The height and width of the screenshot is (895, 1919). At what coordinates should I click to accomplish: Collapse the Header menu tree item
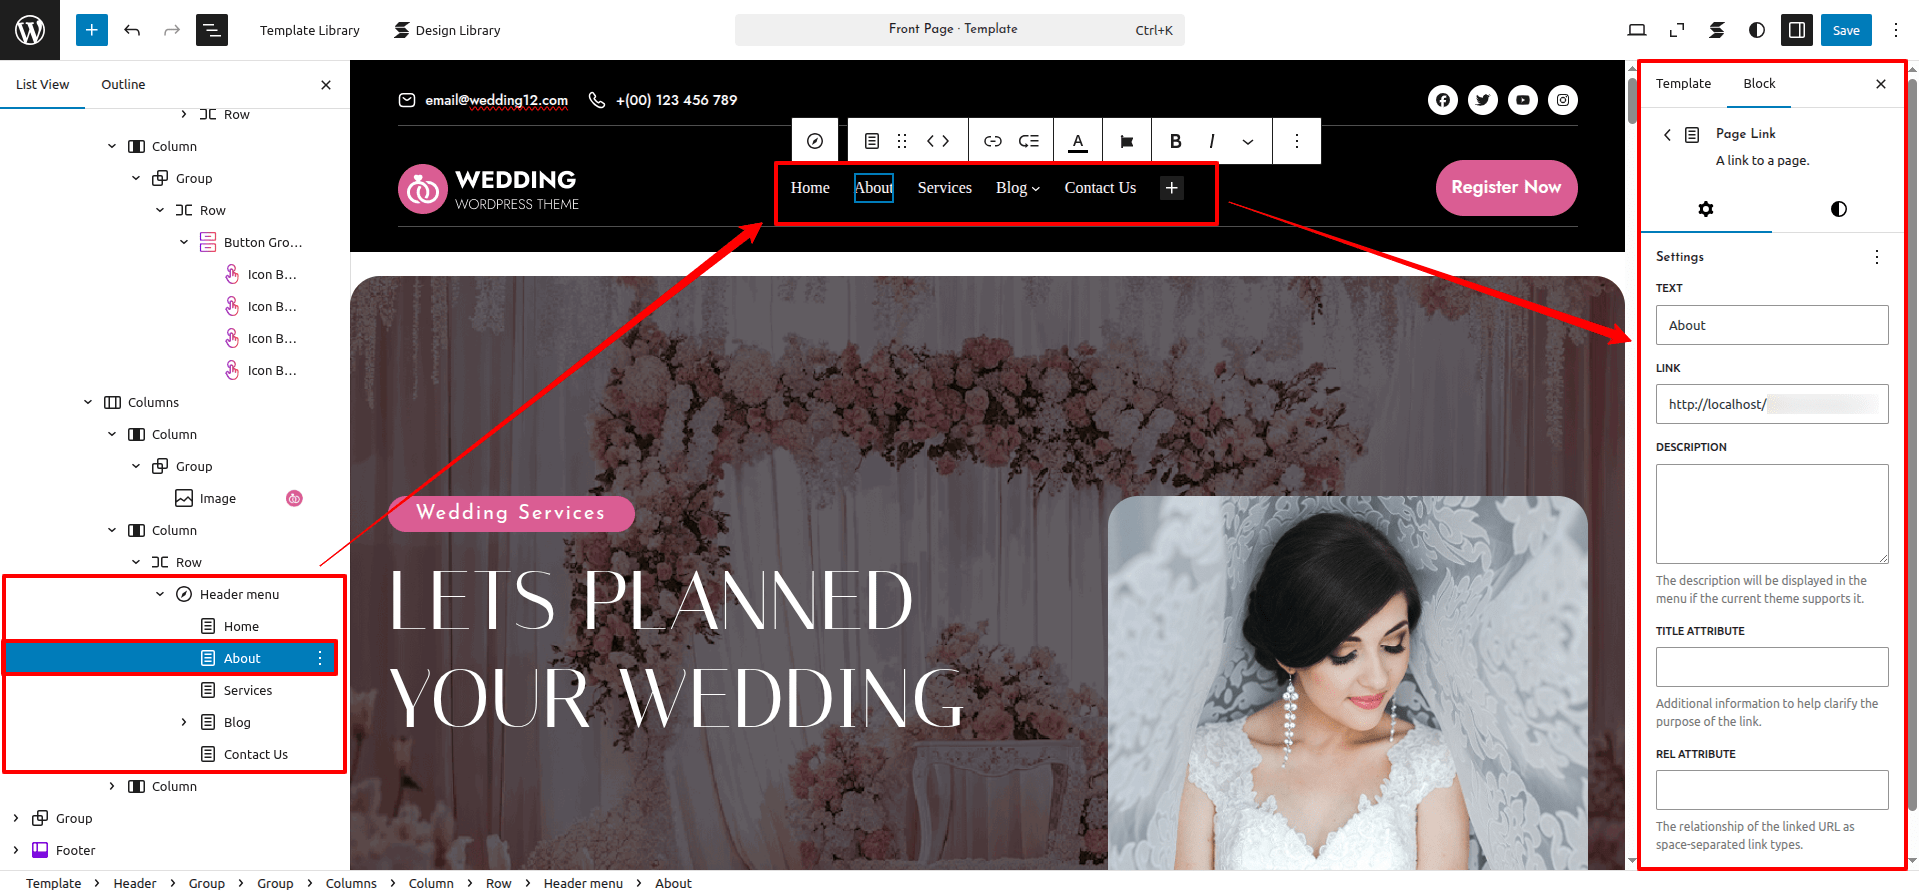tap(160, 594)
